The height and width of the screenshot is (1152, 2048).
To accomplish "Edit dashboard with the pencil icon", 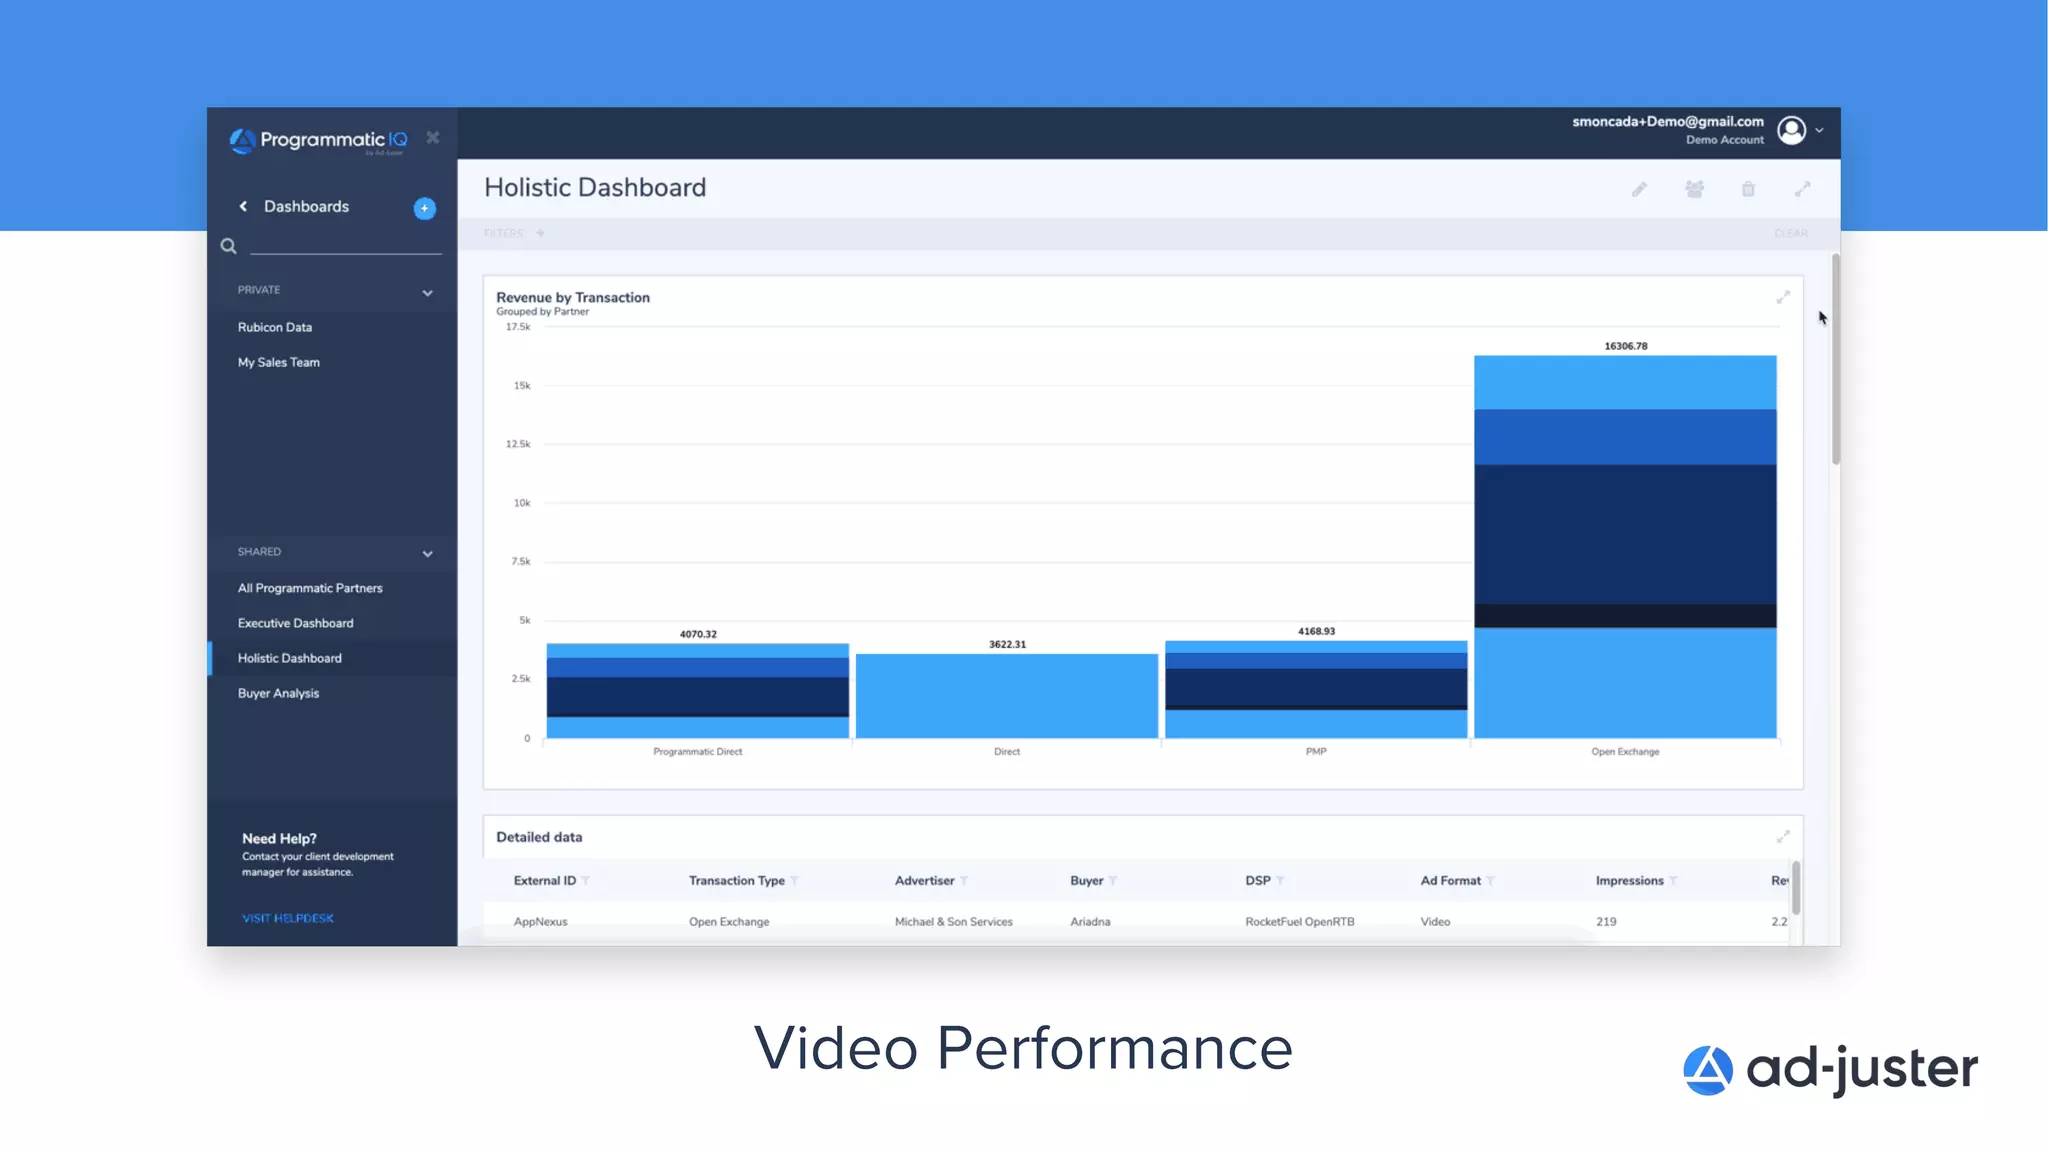I will pos(1639,189).
